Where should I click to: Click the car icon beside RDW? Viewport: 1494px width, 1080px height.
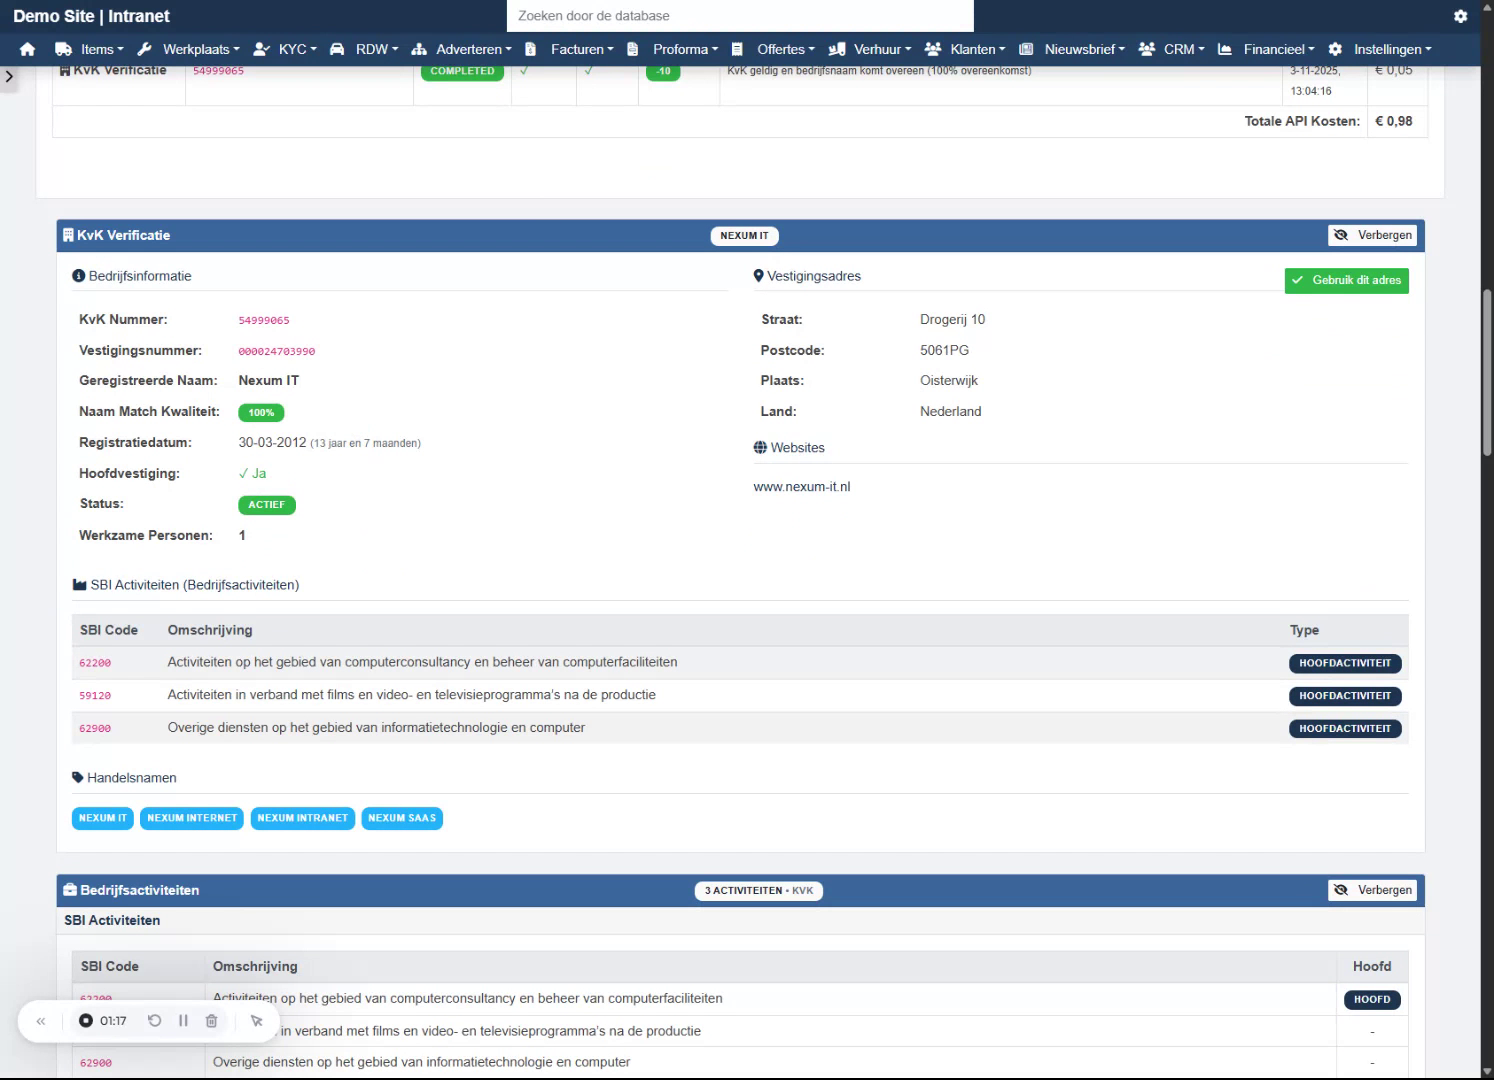click(x=337, y=49)
